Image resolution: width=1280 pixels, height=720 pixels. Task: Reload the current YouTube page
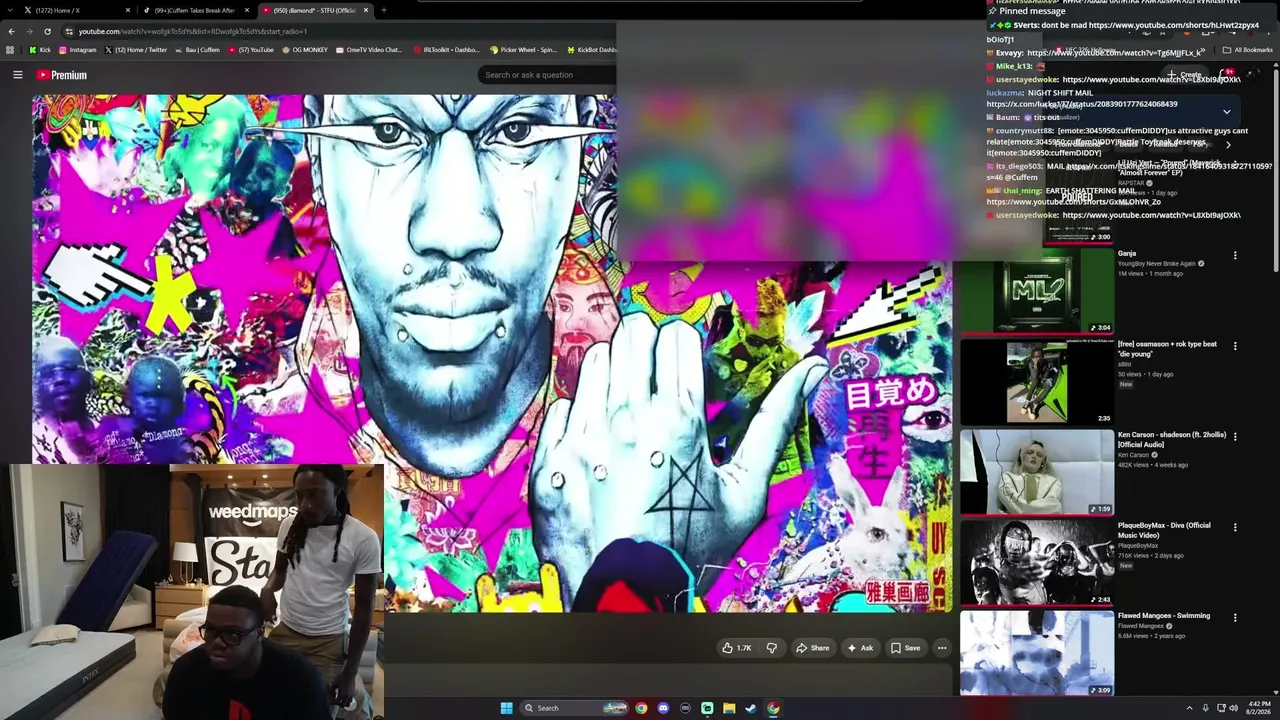[x=48, y=31]
